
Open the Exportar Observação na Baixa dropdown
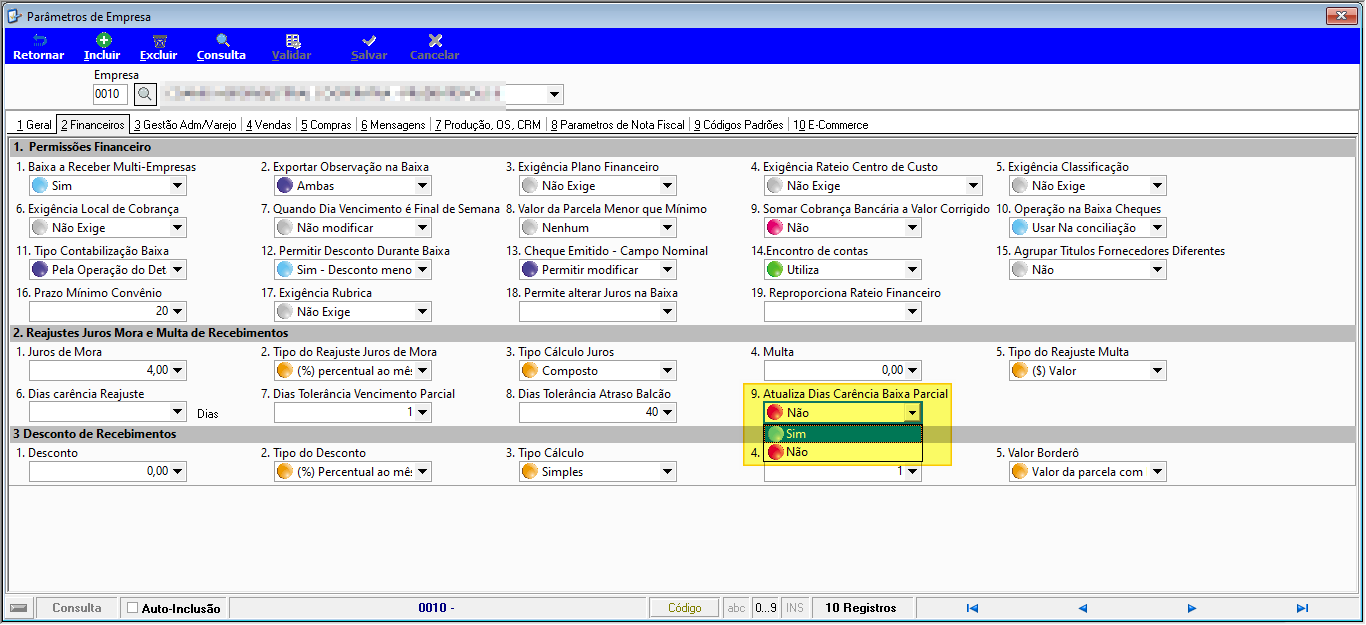coord(422,186)
